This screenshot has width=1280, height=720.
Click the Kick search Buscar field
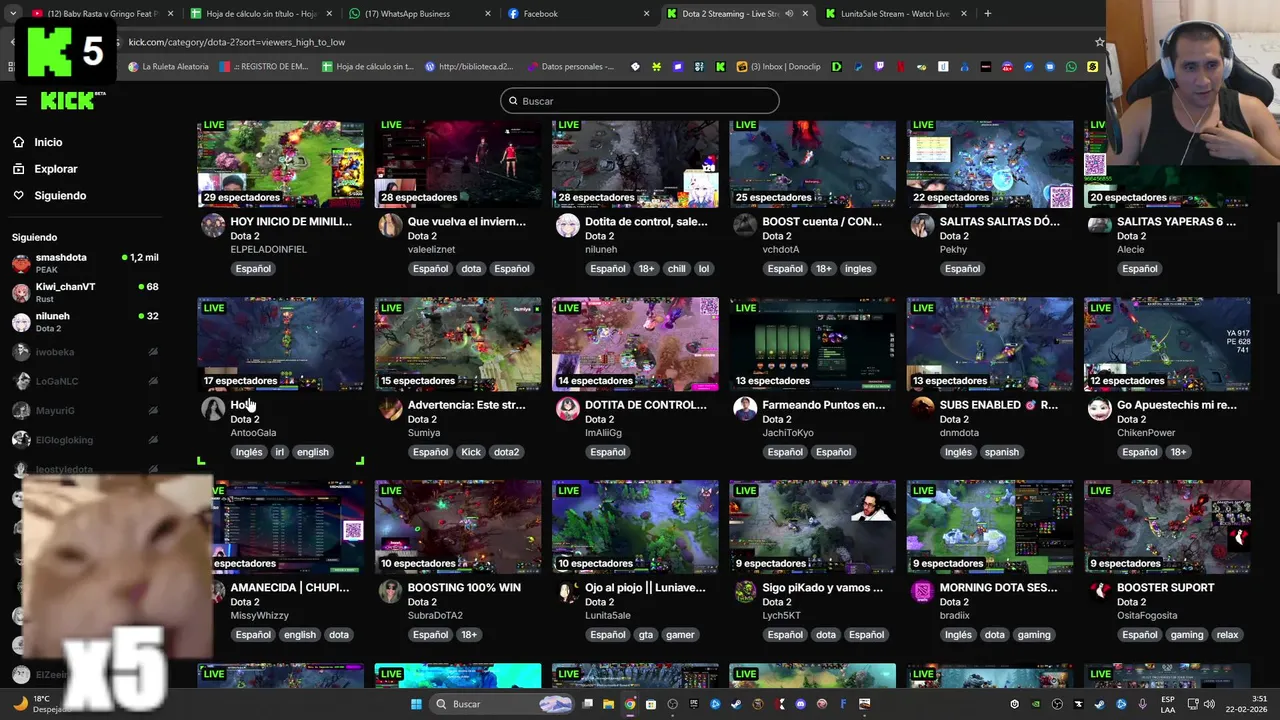[640, 101]
